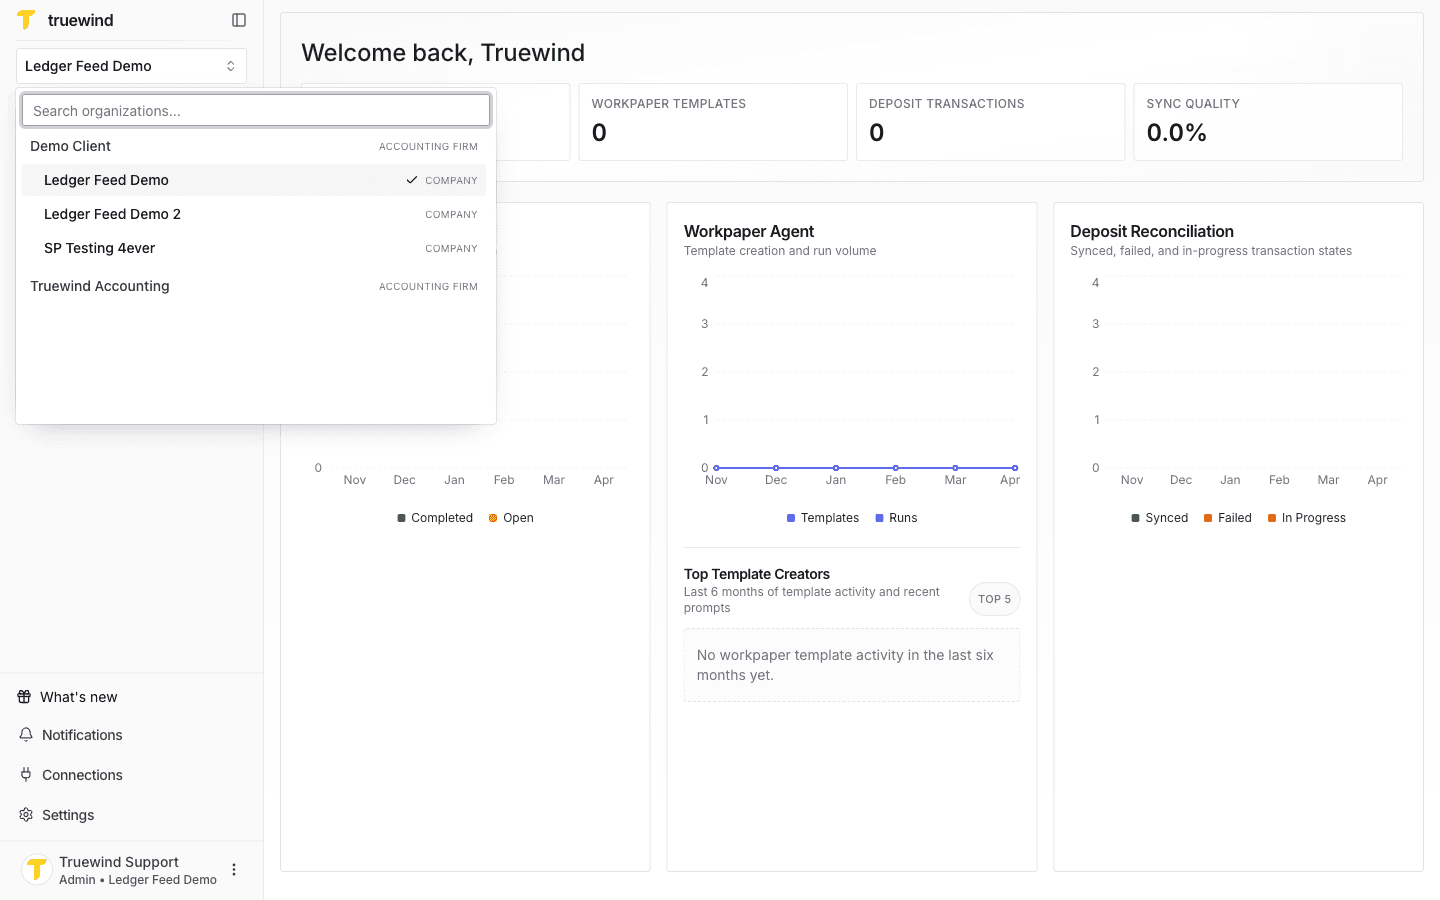Image resolution: width=1440 pixels, height=900 pixels.
Task: Pick SP Testing 4ever company
Action: point(254,248)
